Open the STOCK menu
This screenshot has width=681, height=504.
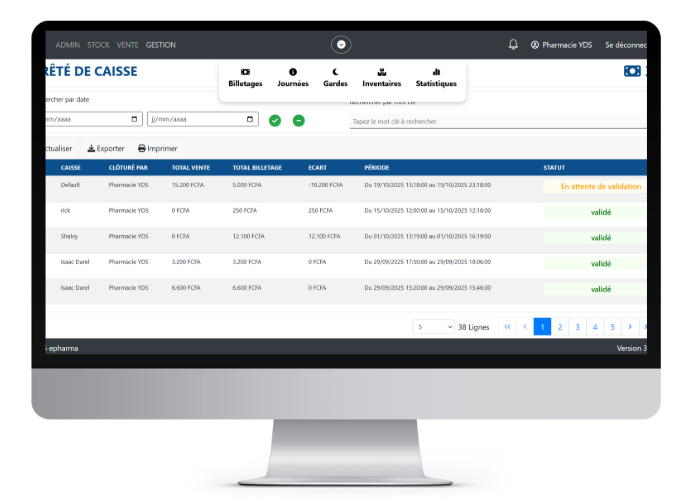(x=98, y=45)
